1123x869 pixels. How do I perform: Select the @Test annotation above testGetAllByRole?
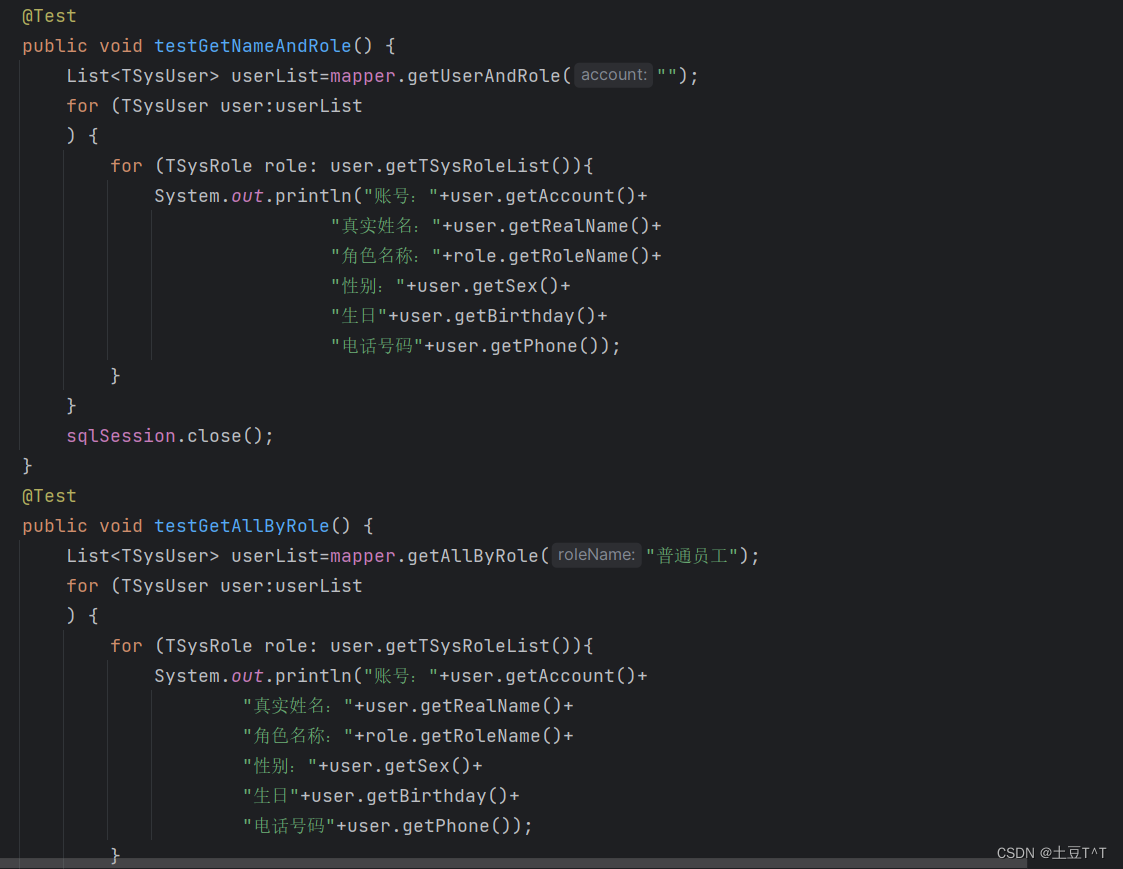(x=49, y=495)
